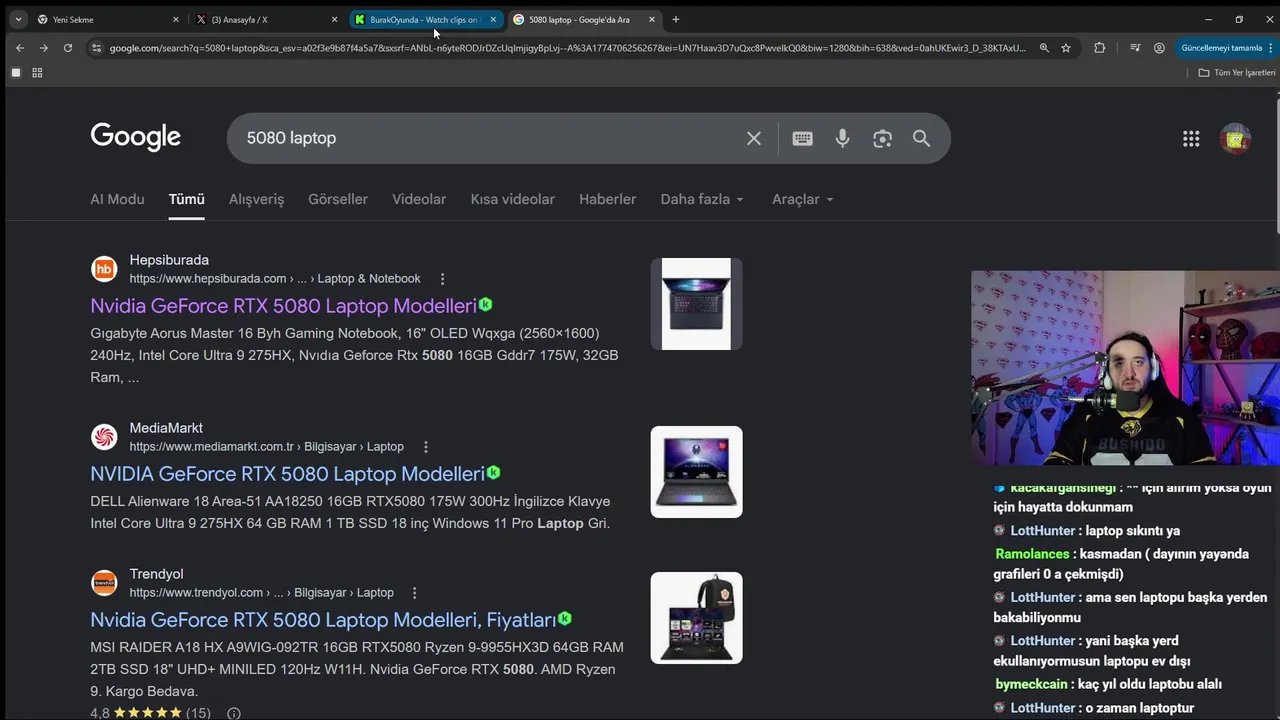Switch to AI Modu search tab
1280x720 pixels.
click(117, 199)
